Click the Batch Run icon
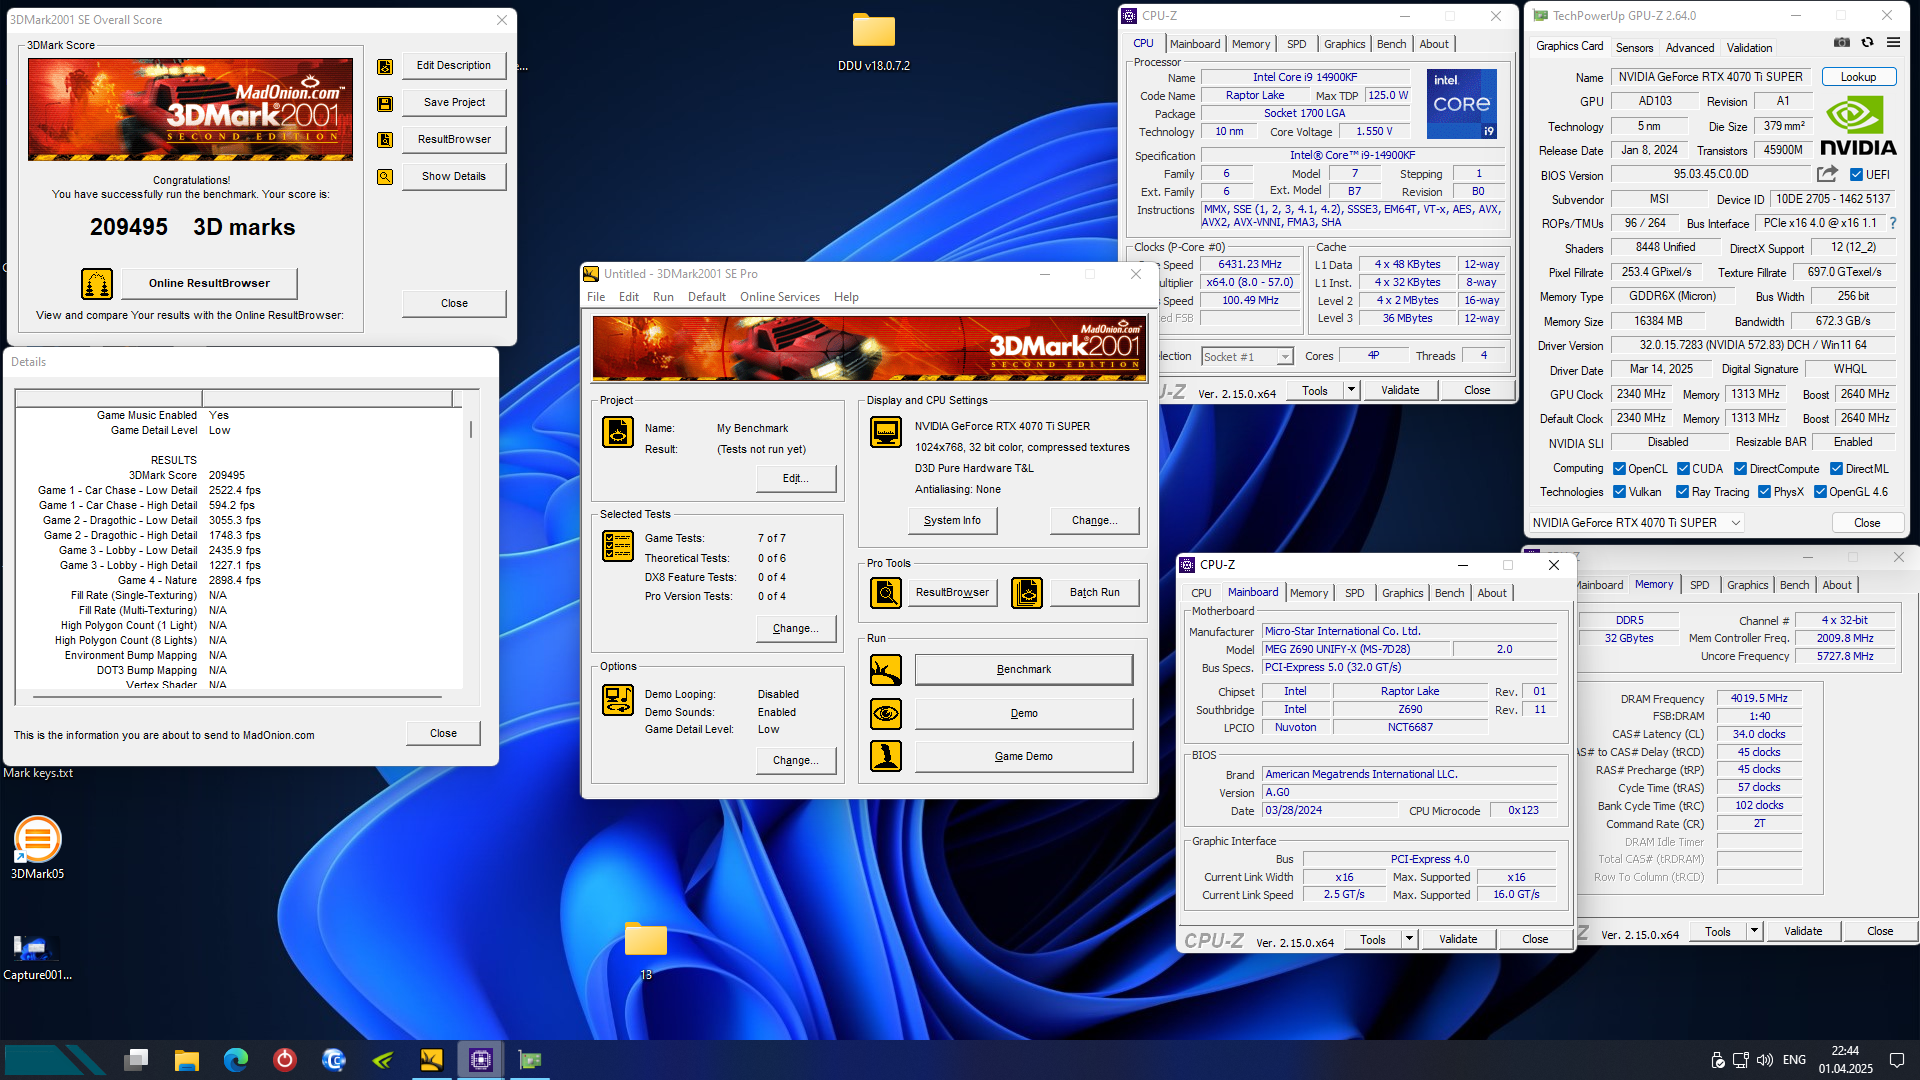The width and height of the screenshot is (1920, 1080). [x=1027, y=593]
